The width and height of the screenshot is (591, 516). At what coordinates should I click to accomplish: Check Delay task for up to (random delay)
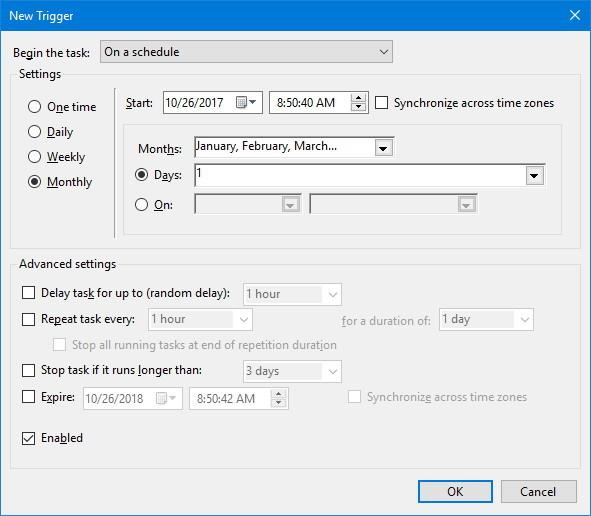(29, 292)
